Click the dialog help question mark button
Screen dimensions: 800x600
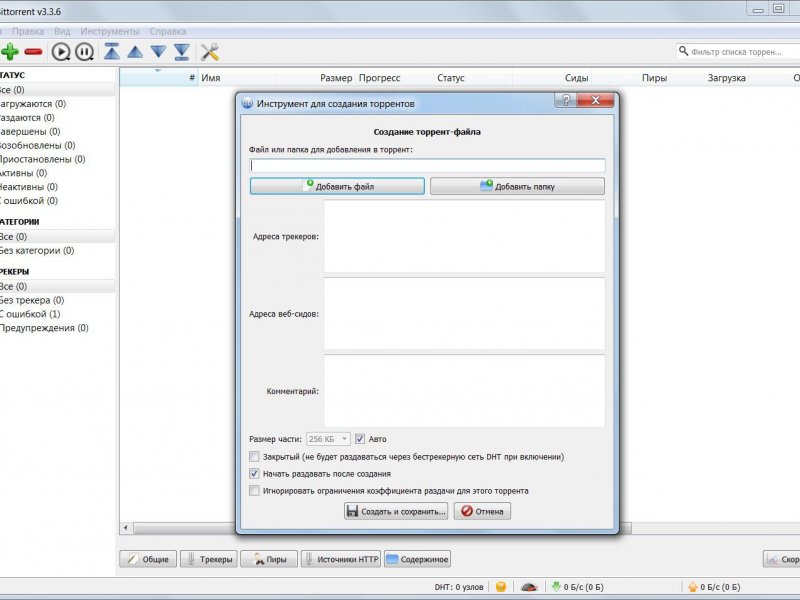click(565, 100)
